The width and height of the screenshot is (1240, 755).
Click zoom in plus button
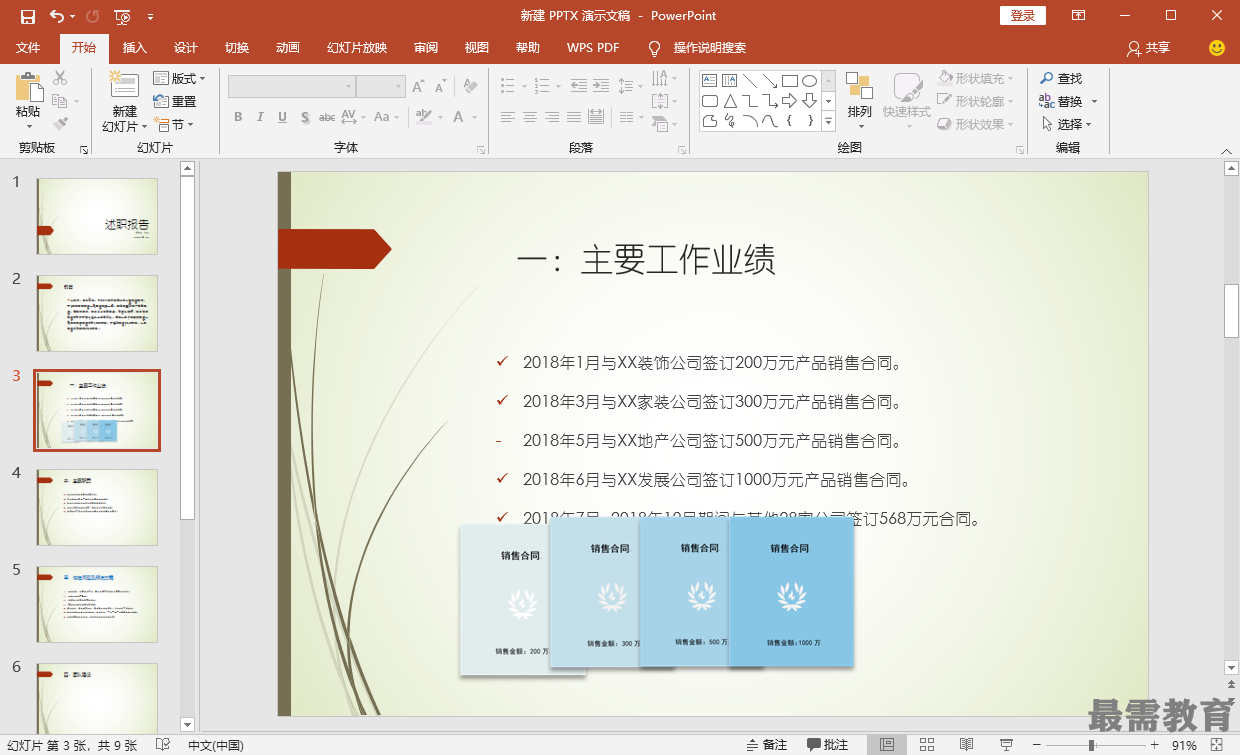pyautogui.click(x=1155, y=745)
